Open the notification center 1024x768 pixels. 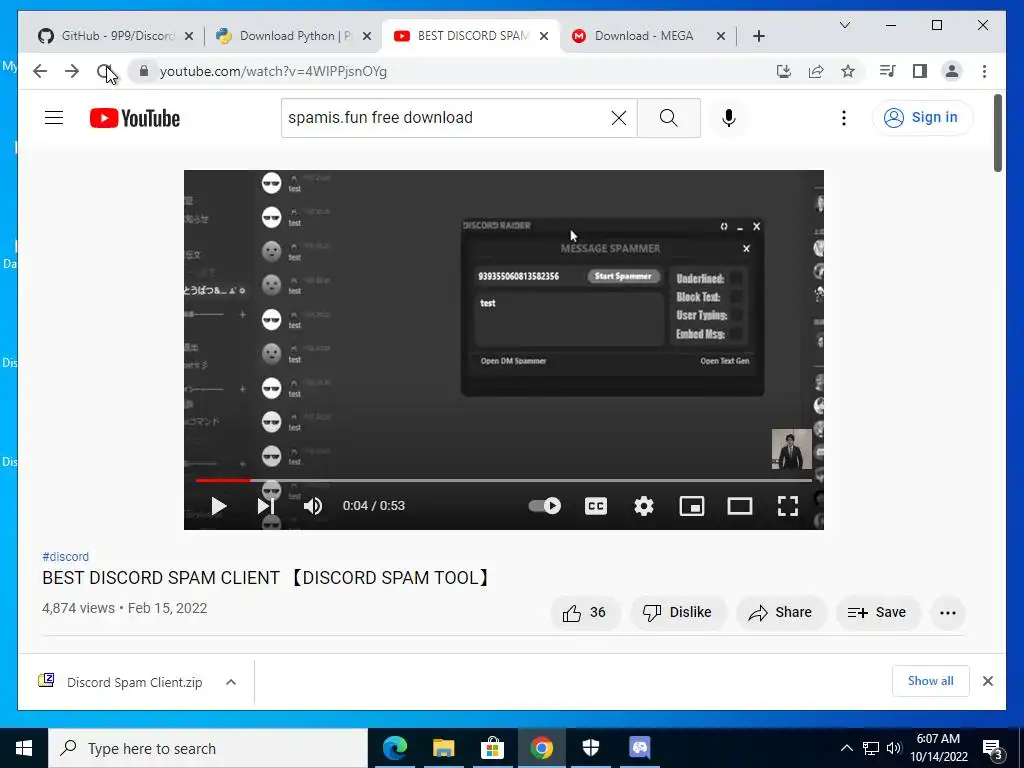[993, 748]
